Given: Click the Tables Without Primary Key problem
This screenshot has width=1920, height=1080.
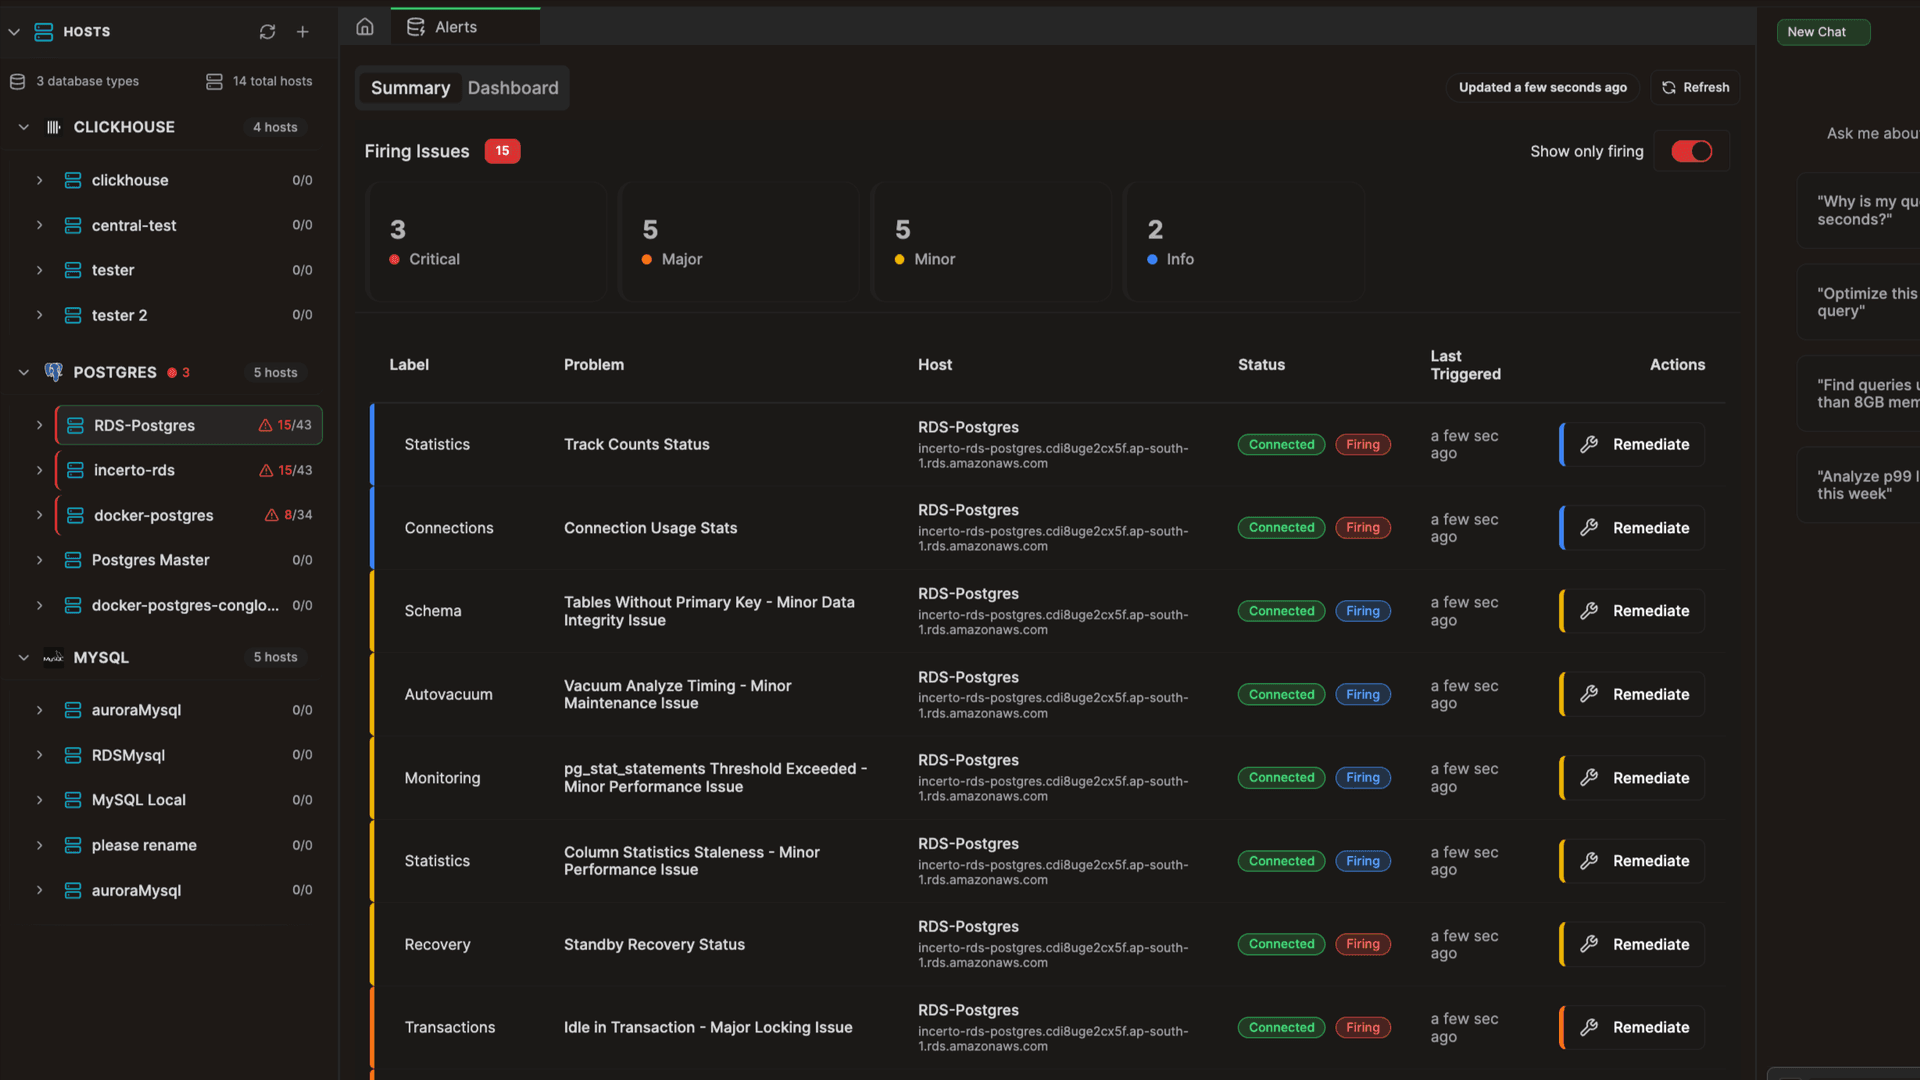Looking at the screenshot, I should [x=709, y=611].
